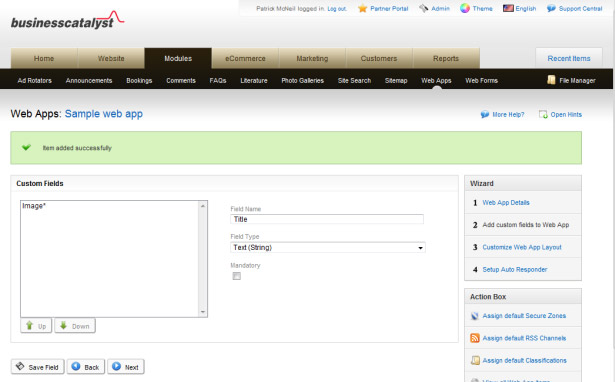Open Web App Details wizard step
The image size is (615, 382).
[506, 202]
